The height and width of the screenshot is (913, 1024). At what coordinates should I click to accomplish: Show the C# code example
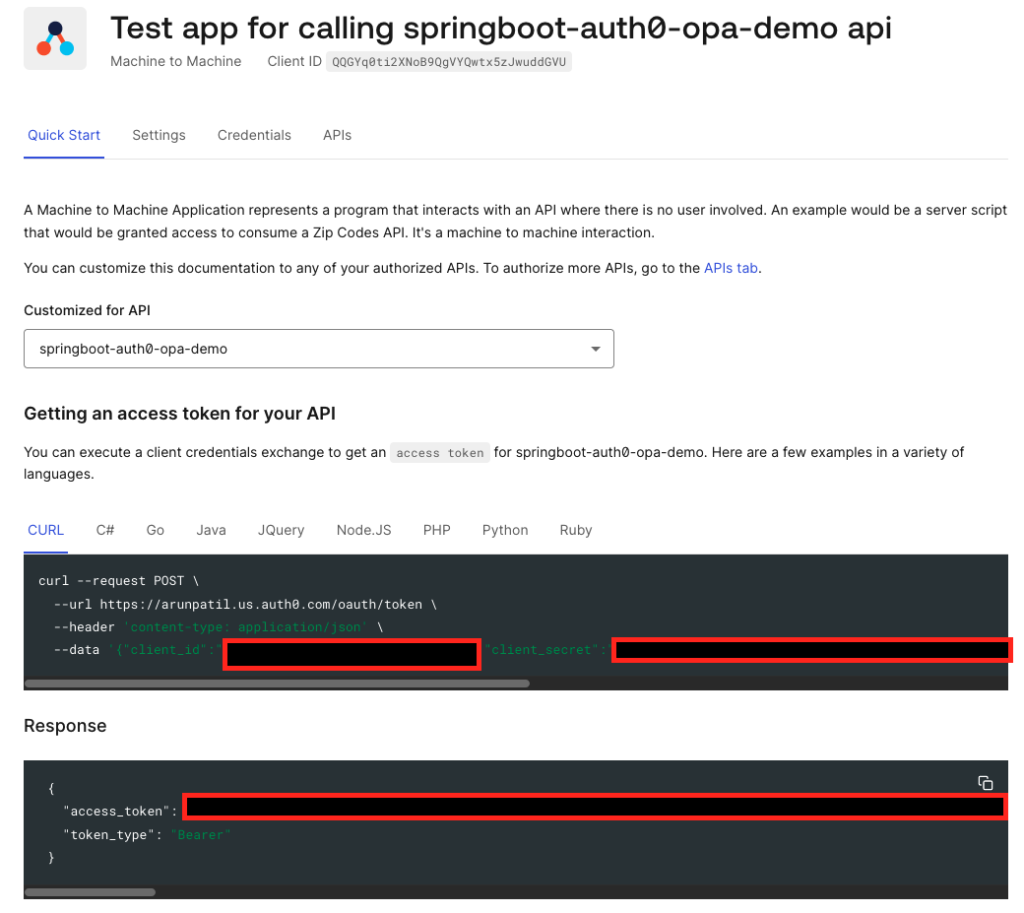click(x=105, y=530)
